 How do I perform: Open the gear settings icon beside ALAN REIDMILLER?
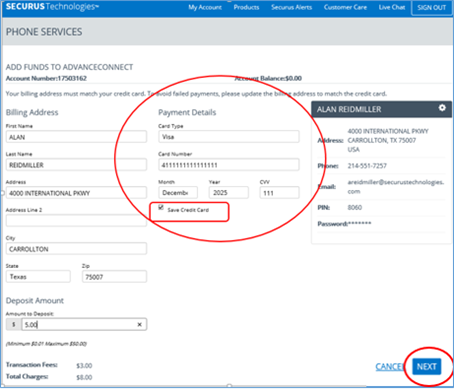pos(442,108)
